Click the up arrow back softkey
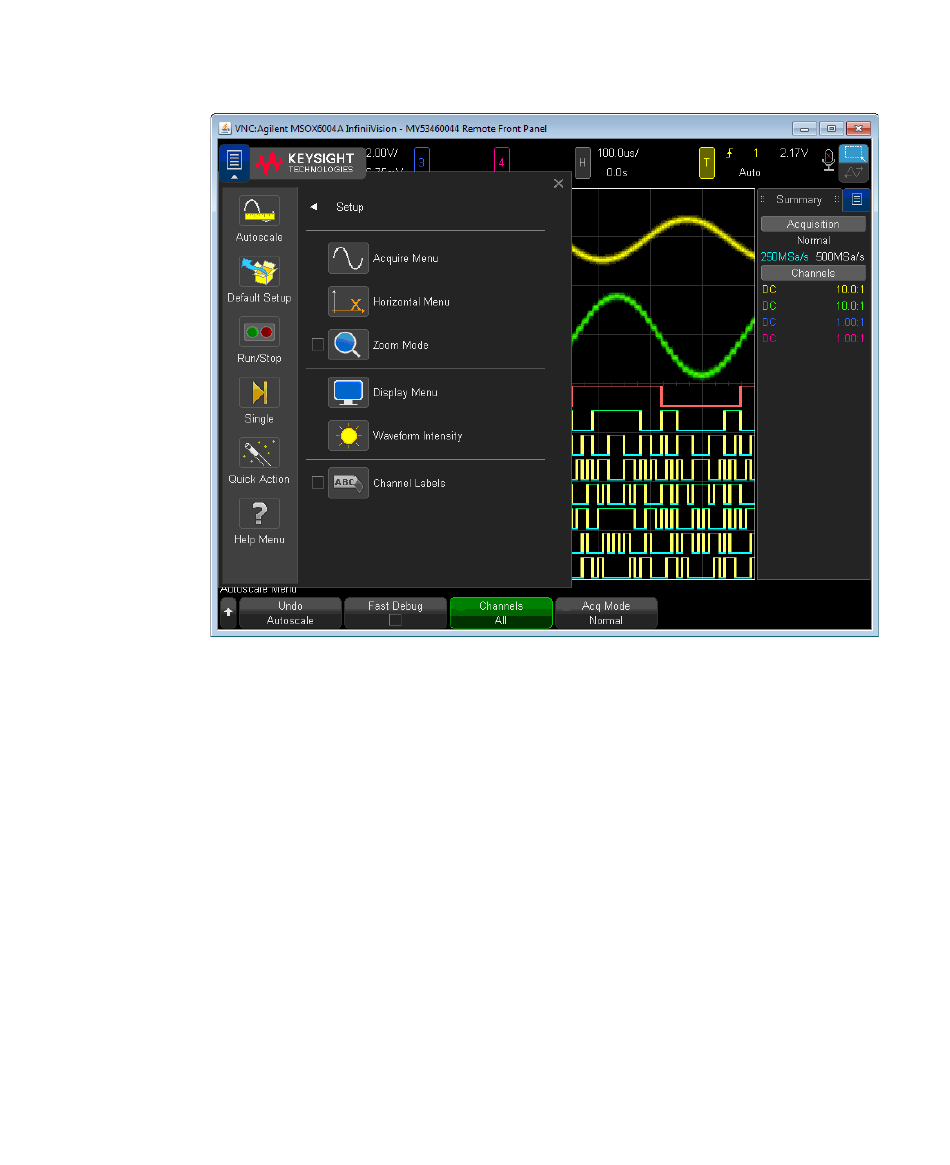This screenshot has height=1165, width=950. (x=228, y=612)
